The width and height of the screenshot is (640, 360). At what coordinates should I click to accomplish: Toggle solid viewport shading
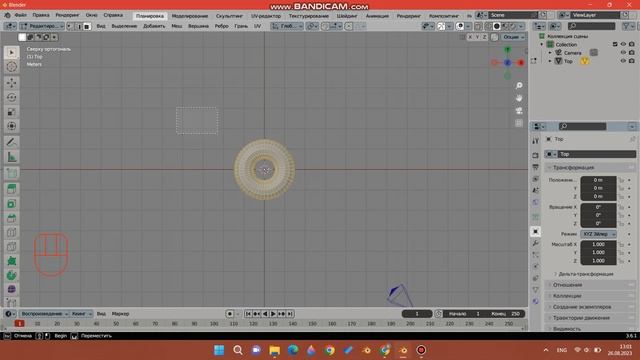496,26
